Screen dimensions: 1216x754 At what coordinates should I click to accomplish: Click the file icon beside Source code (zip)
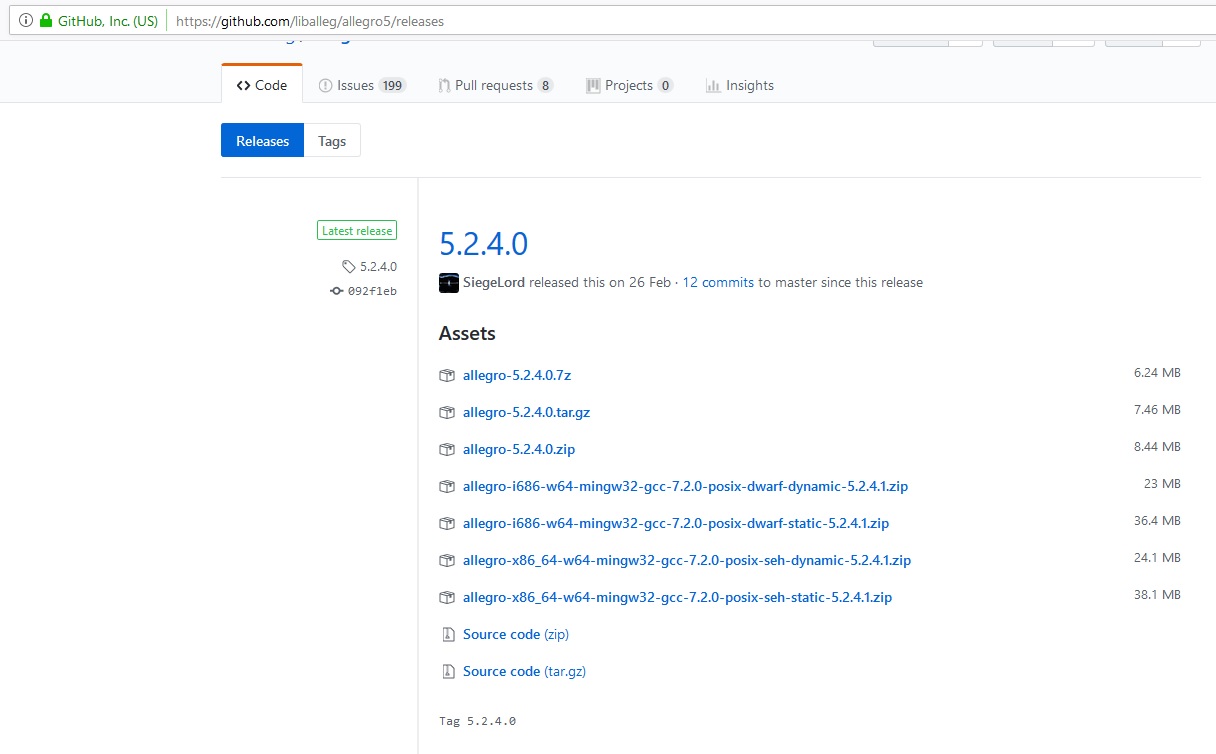click(447, 634)
